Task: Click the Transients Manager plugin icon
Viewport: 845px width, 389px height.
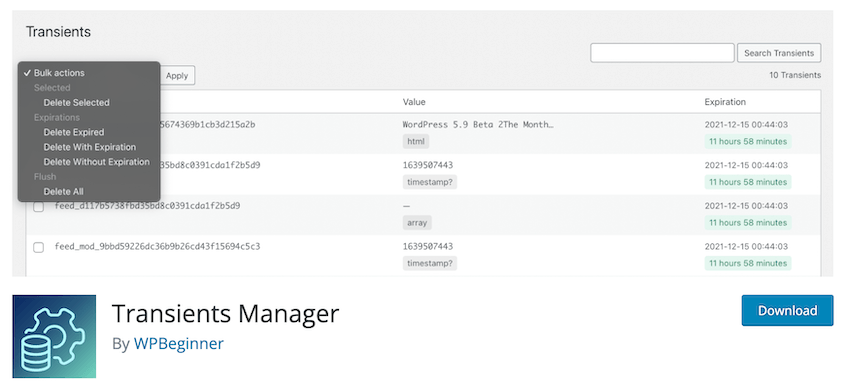Action: pyautogui.click(x=54, y=336)
